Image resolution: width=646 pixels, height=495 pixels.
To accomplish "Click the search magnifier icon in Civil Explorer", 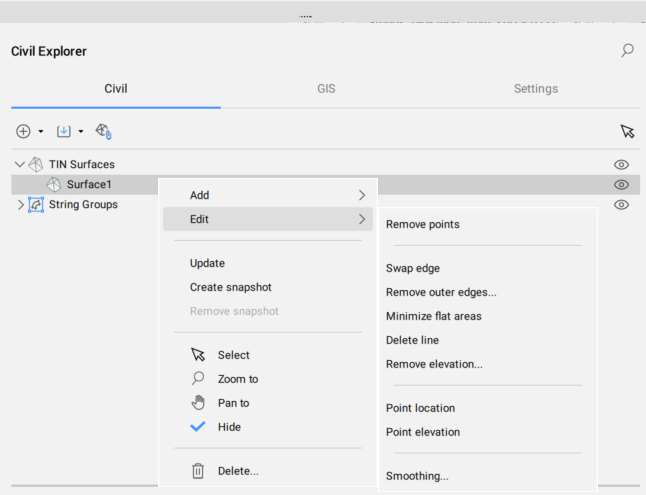I will point(627,50).
